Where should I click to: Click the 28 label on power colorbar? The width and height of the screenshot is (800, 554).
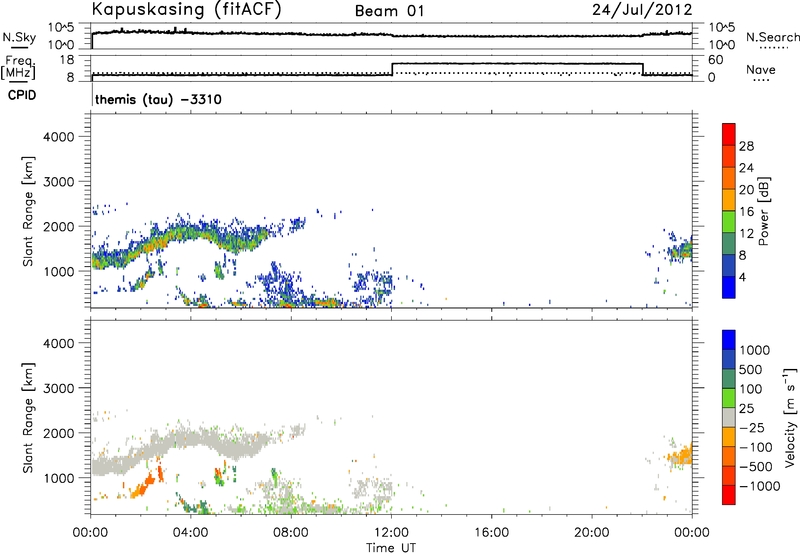[746, 146]
